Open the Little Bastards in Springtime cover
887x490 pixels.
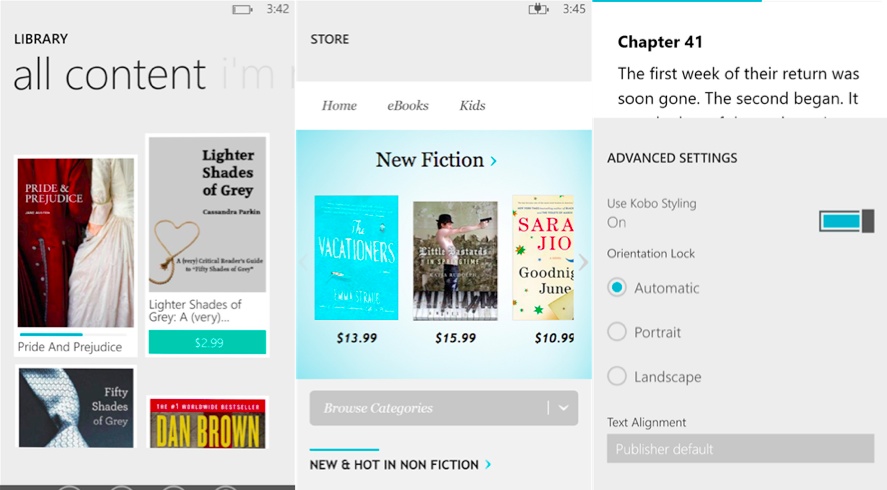pyautogui.click(x=455, y=261)
